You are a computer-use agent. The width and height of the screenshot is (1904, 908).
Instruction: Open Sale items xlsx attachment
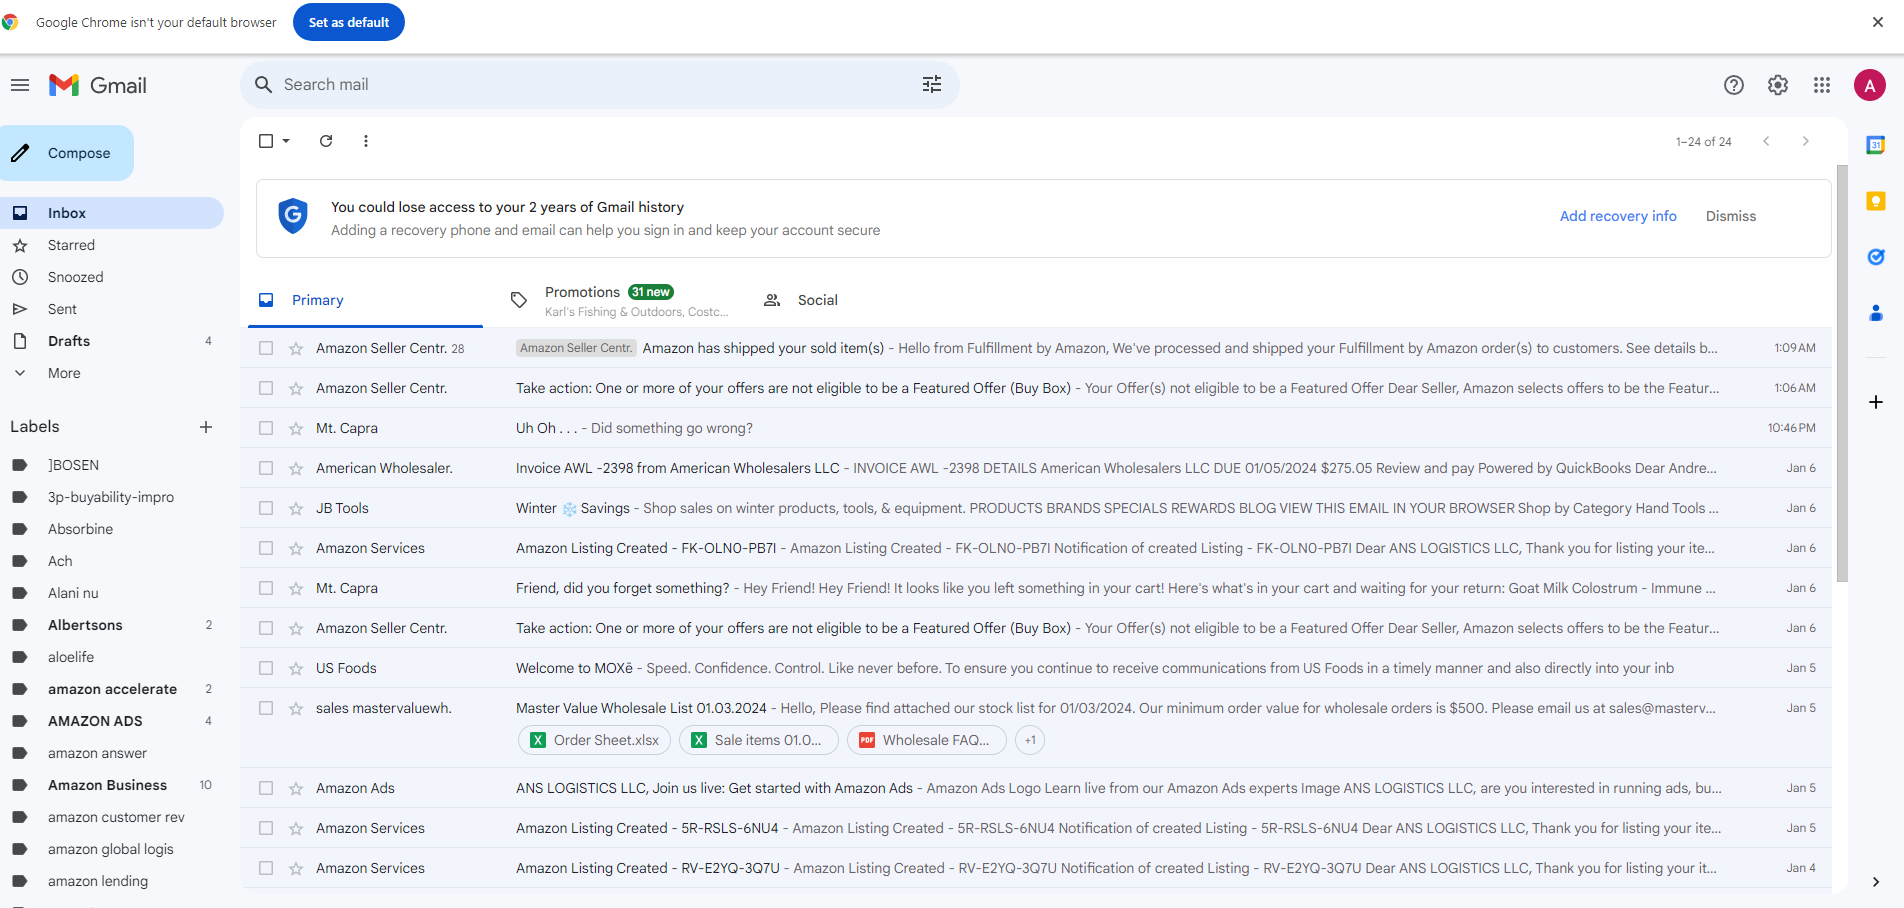[x=759, y=740]
